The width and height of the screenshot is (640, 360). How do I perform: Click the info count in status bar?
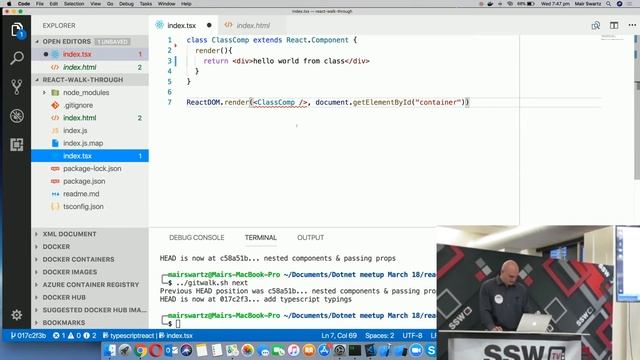90,336
